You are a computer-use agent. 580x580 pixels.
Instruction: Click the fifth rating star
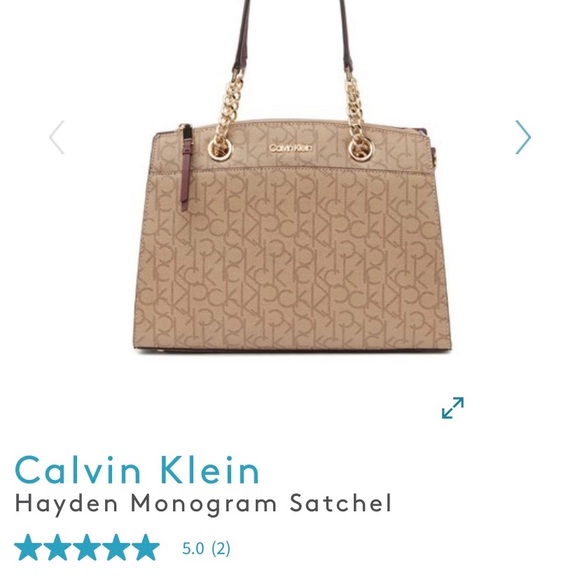click(x=145, y=547)
